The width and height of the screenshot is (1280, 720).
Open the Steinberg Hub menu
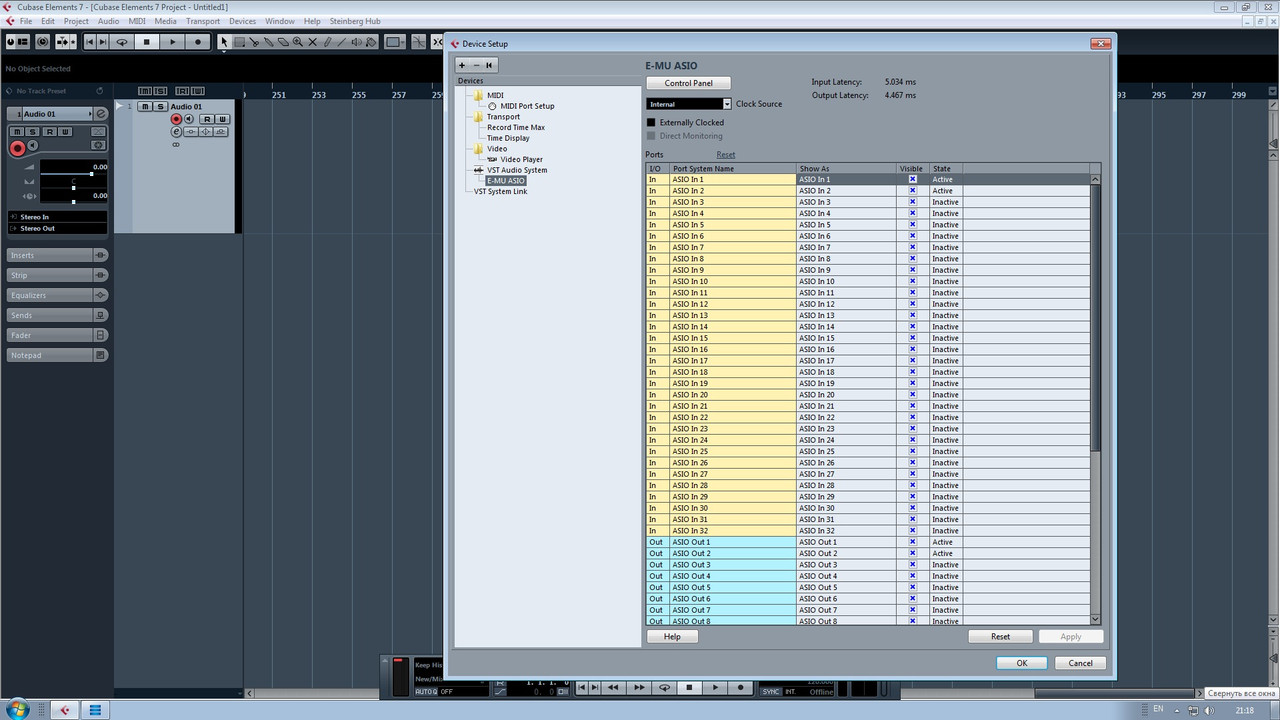357,21
